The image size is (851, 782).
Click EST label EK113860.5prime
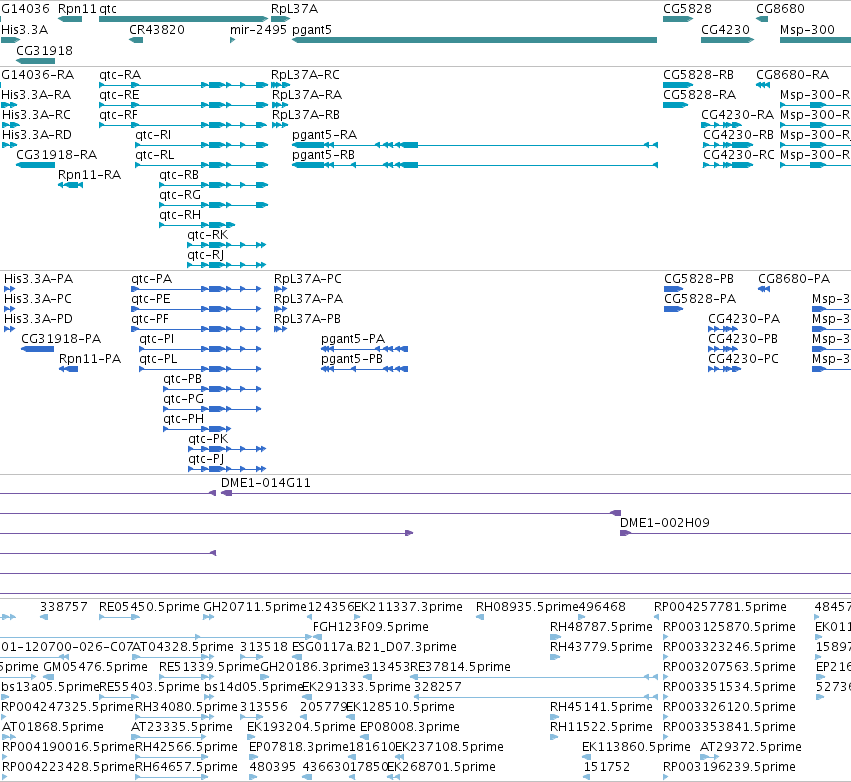point(636,747)
